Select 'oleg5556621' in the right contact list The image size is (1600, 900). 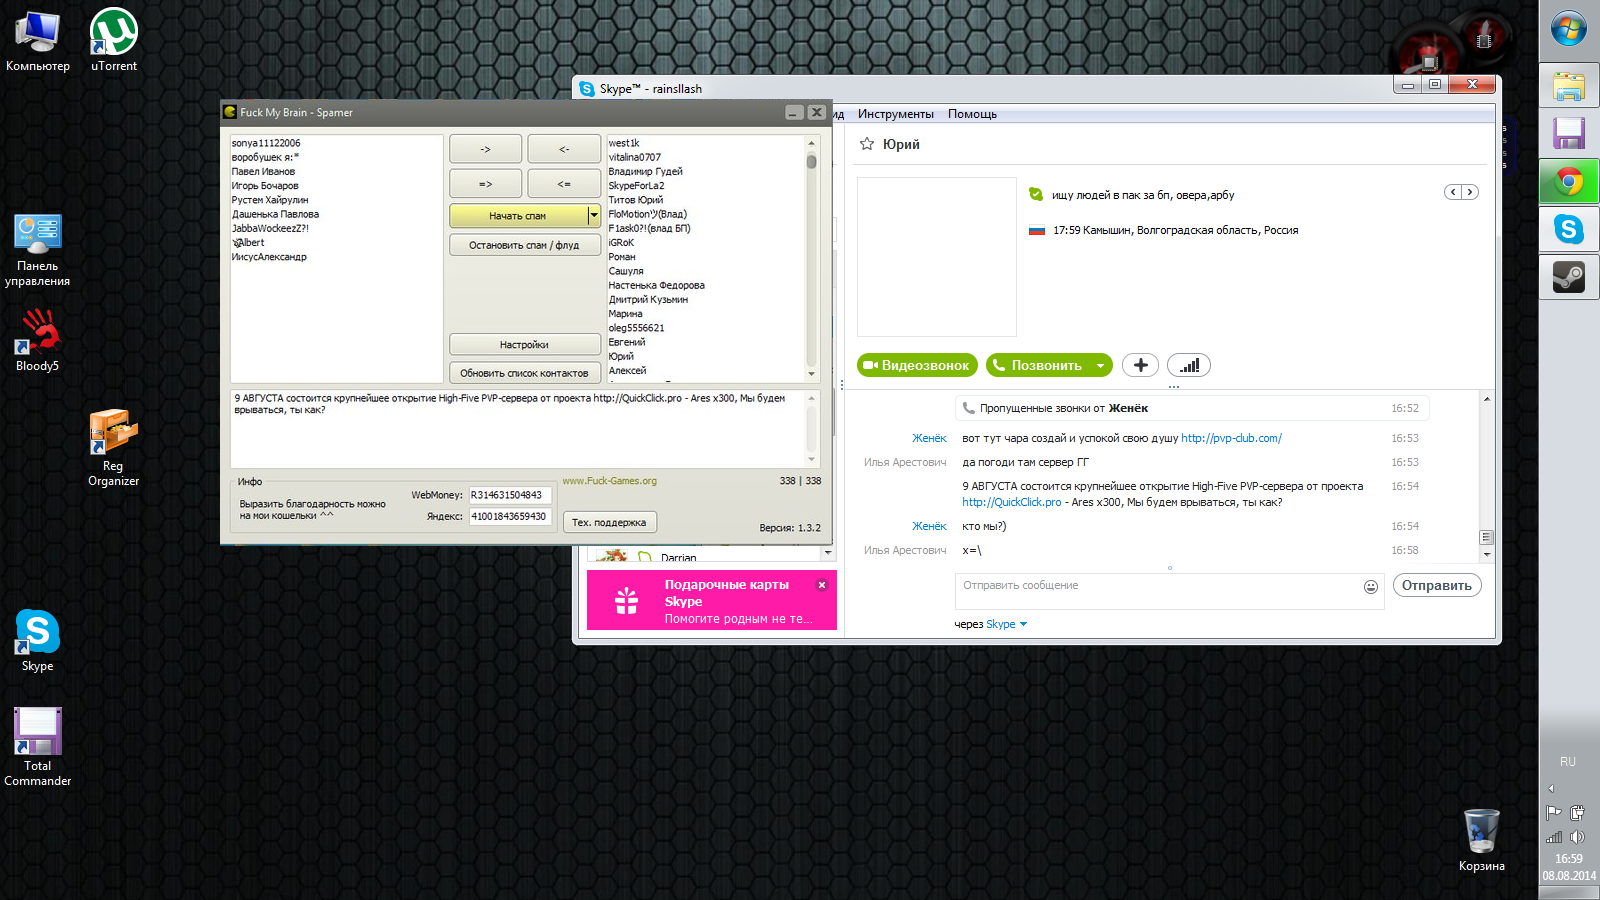(x=636, y=328)
